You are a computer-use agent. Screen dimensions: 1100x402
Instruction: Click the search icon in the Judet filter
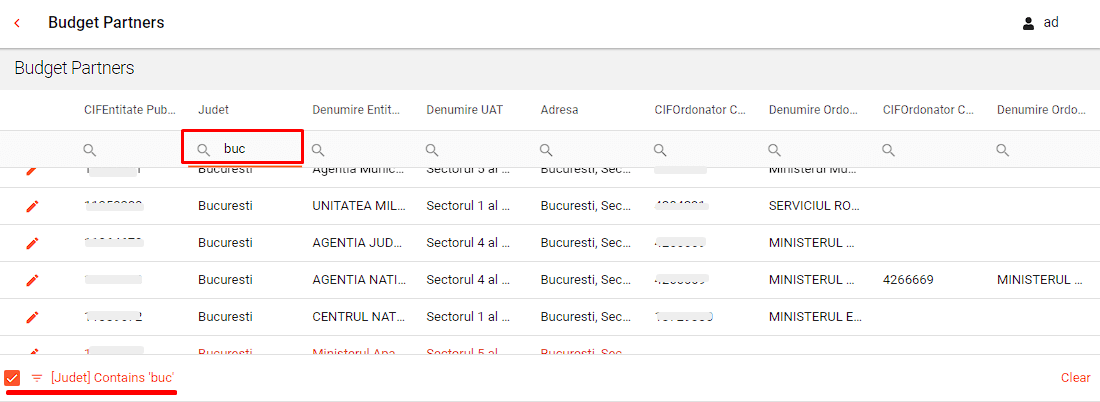[x=203, y=149]
